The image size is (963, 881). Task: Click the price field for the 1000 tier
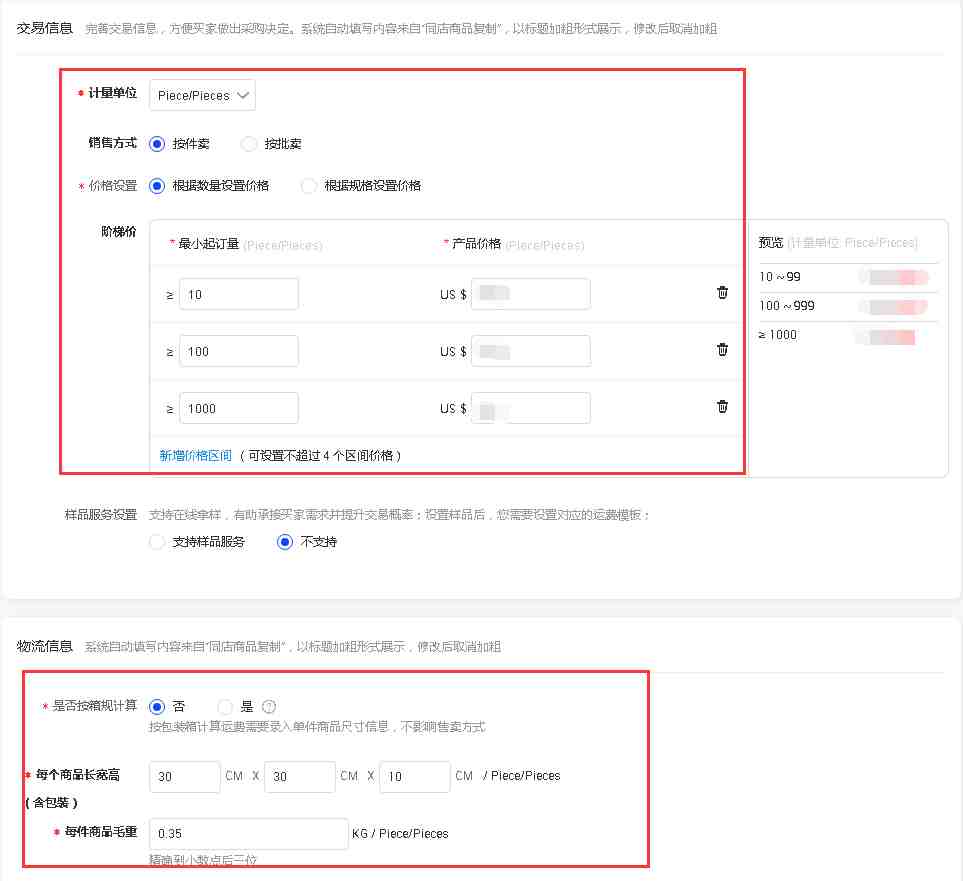point(531,409)
